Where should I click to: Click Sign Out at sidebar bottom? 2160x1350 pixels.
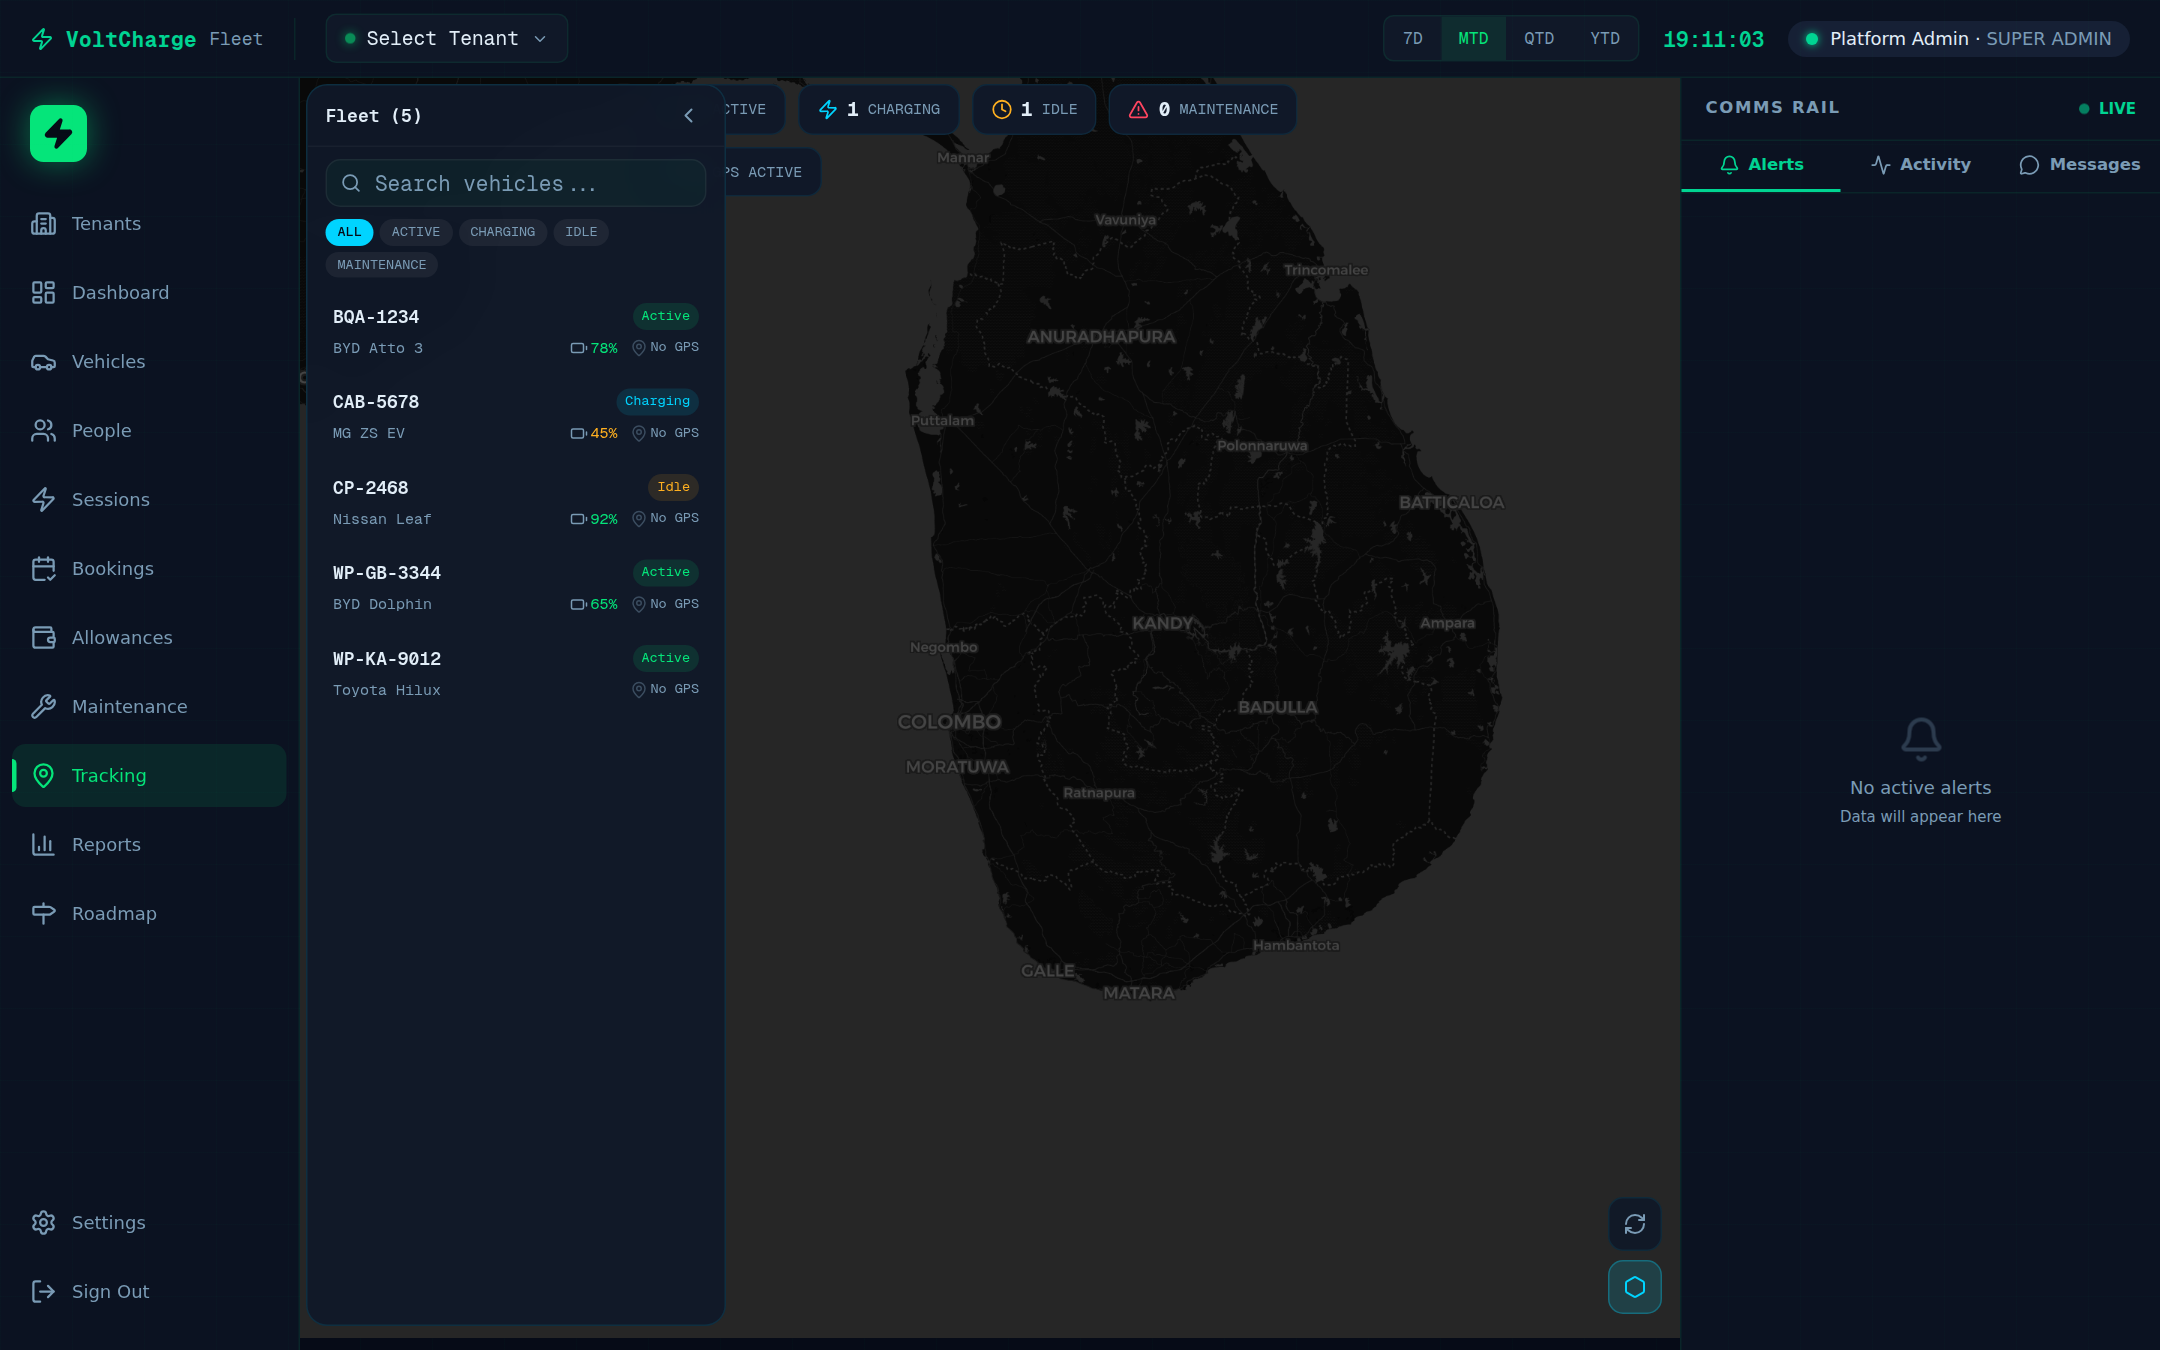110,1291
